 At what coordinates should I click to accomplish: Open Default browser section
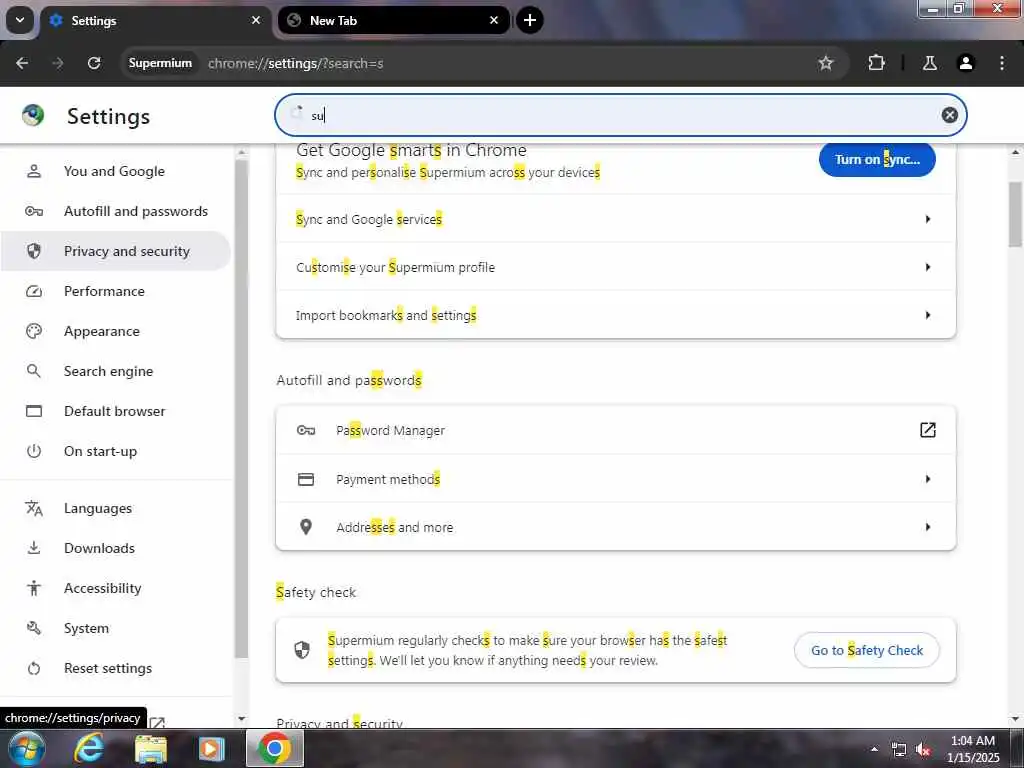(x=115, y=411)
